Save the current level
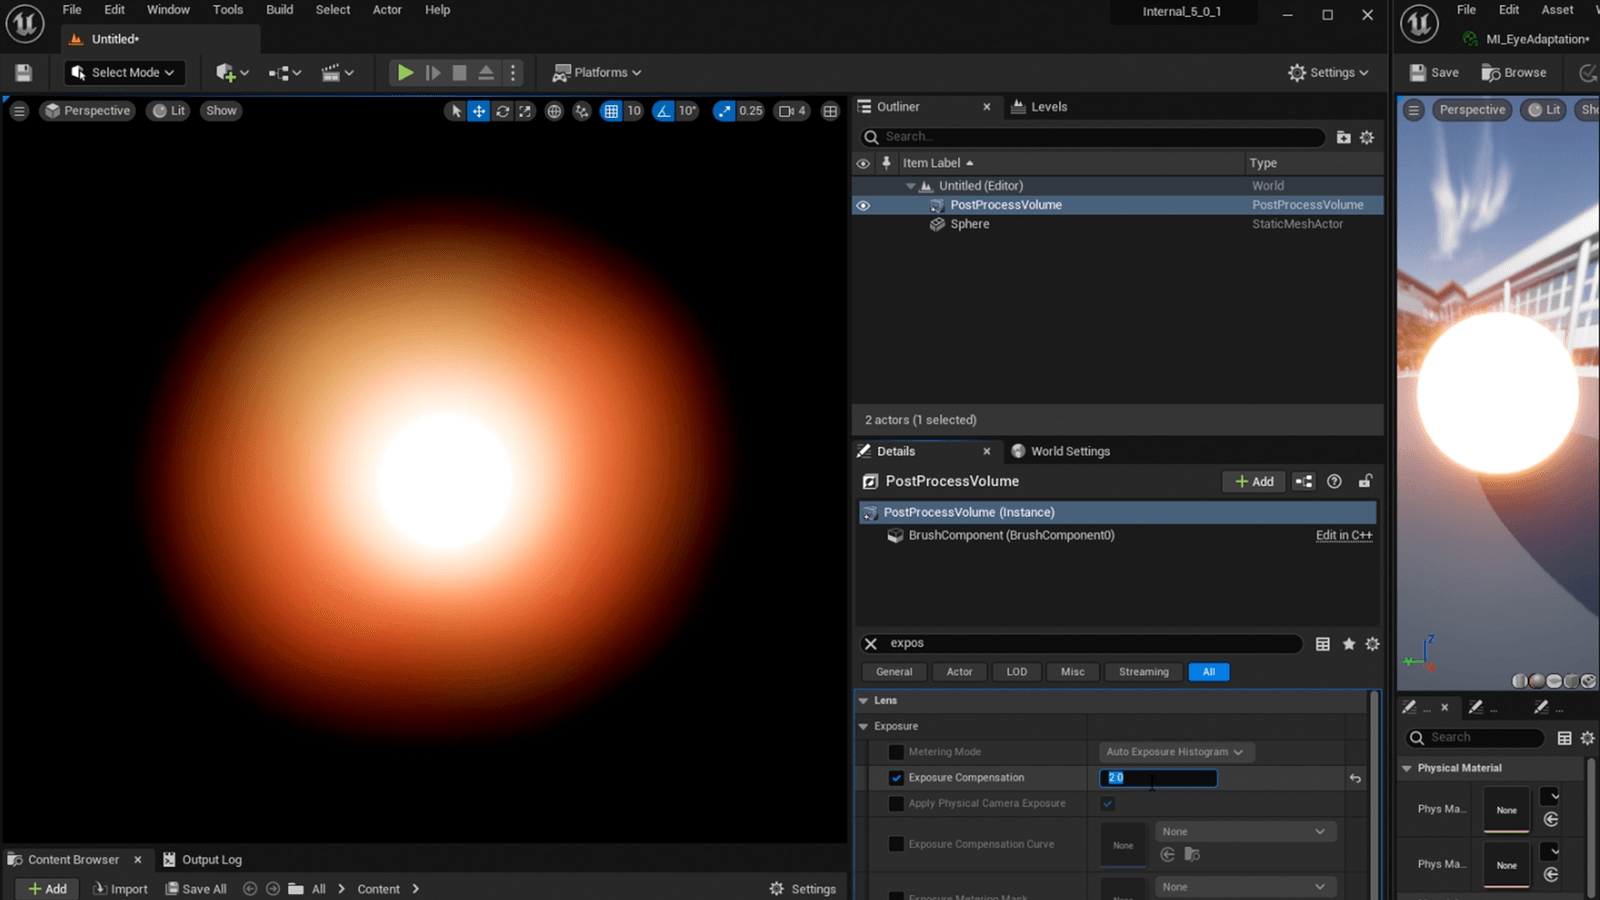 [23, 72]
